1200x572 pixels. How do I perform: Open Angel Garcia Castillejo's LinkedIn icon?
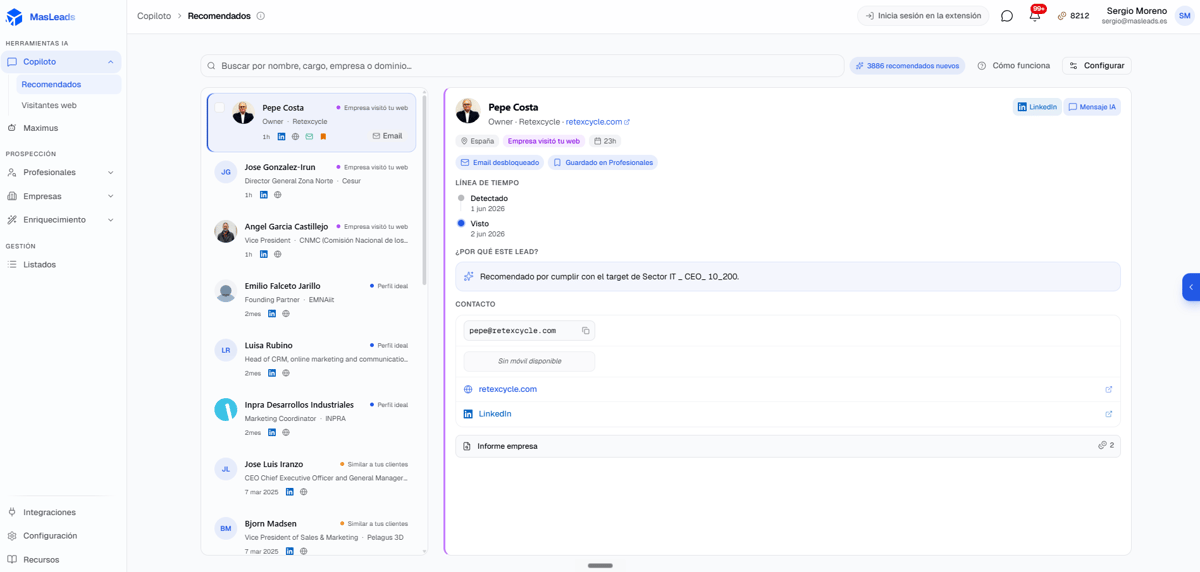264,254
